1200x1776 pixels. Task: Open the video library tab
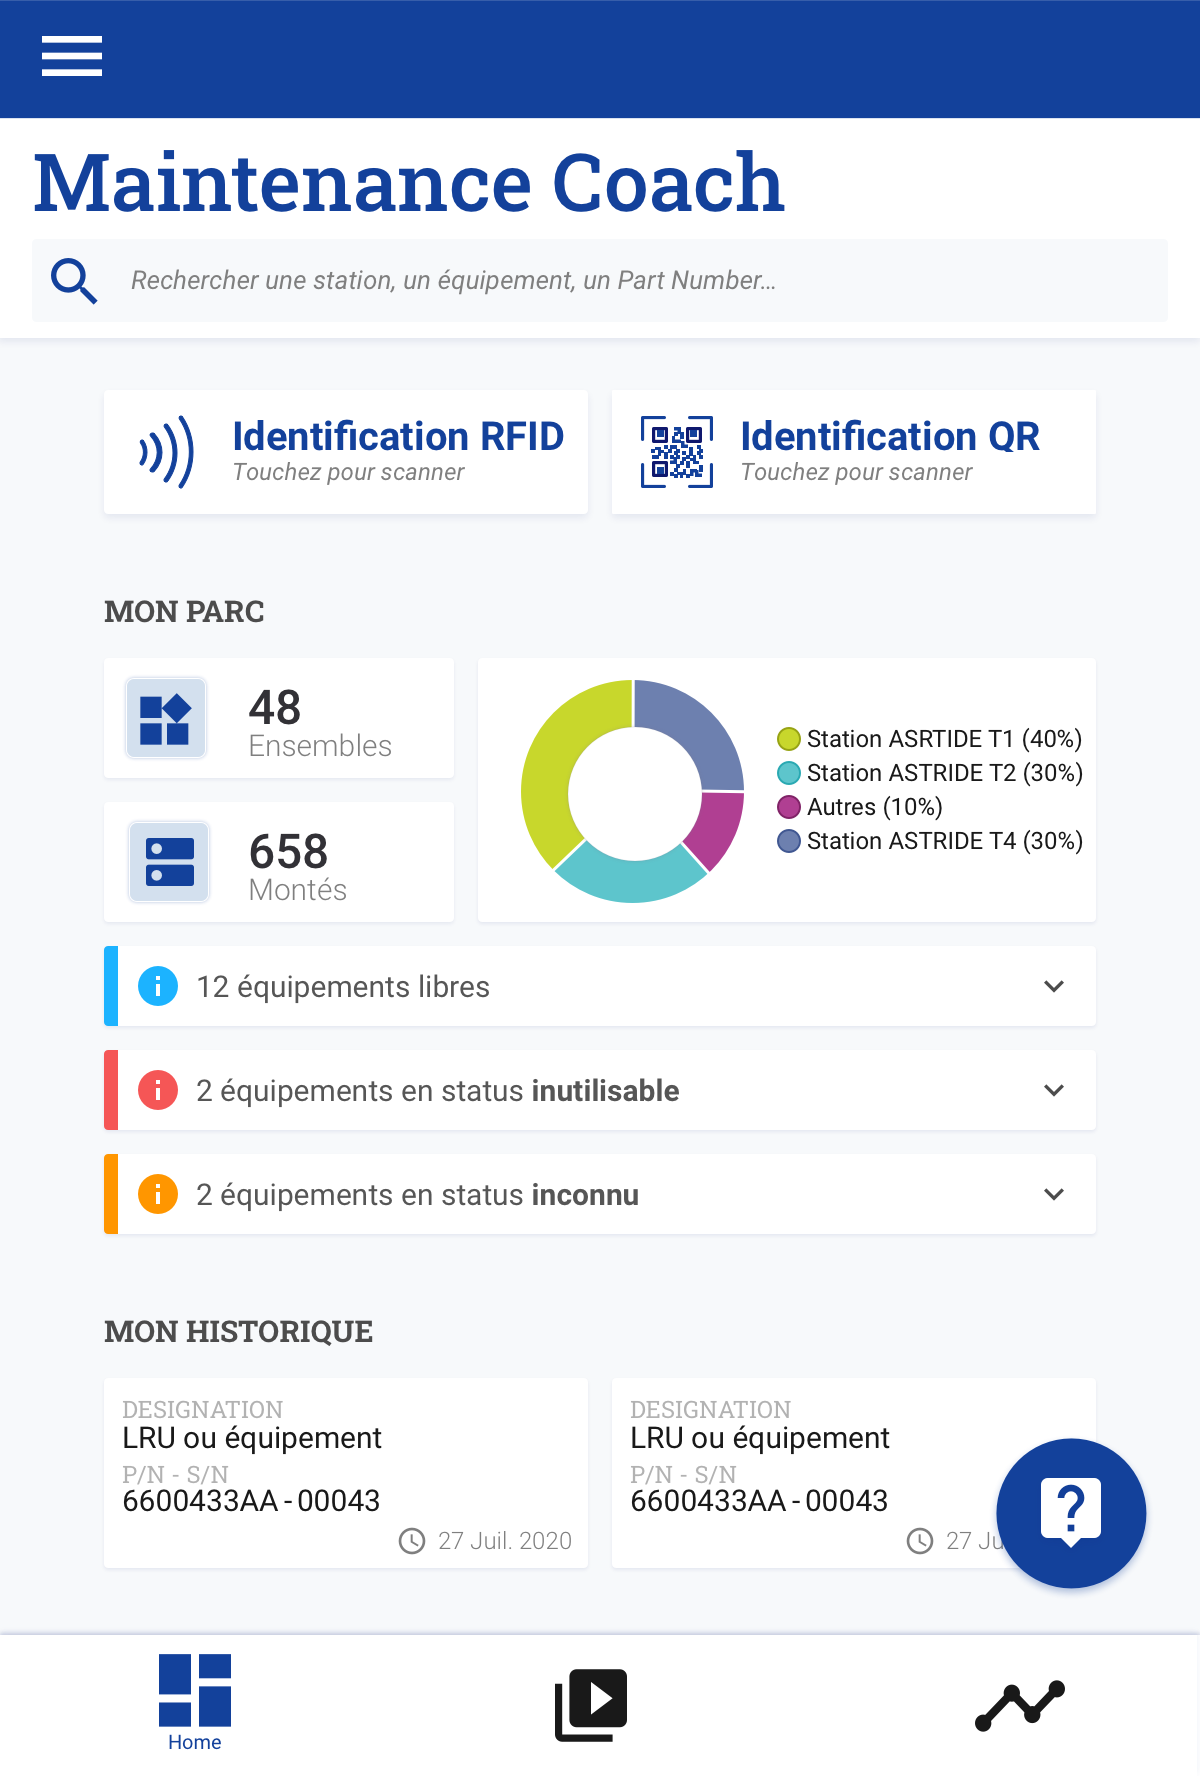[591, 1704]
